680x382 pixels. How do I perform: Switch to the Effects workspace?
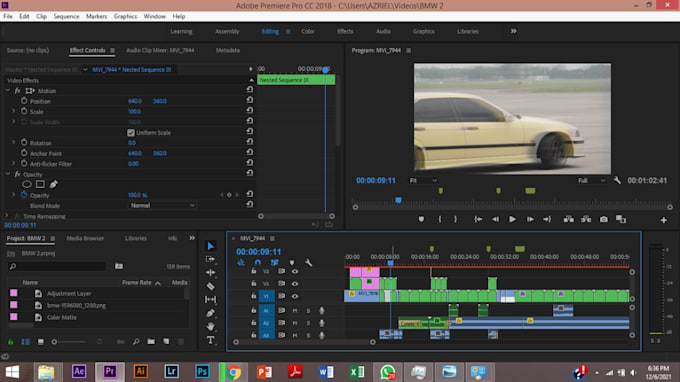pos(345,31)
